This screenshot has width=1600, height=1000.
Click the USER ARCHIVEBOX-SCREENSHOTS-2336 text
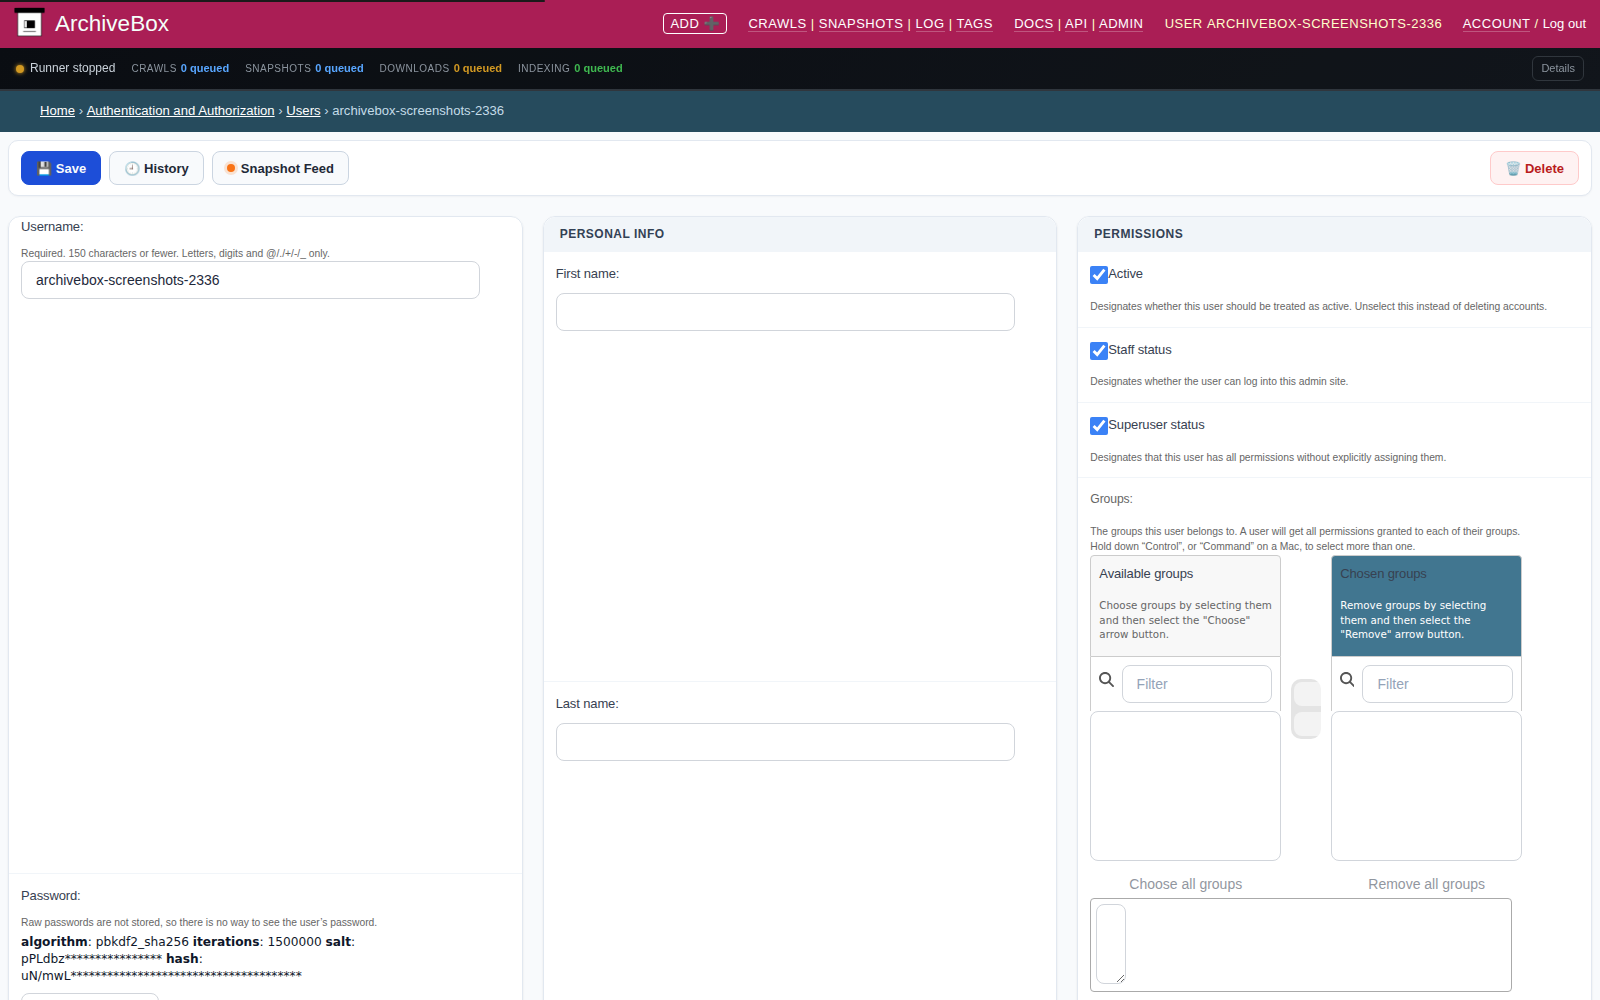coord(1303,24)
